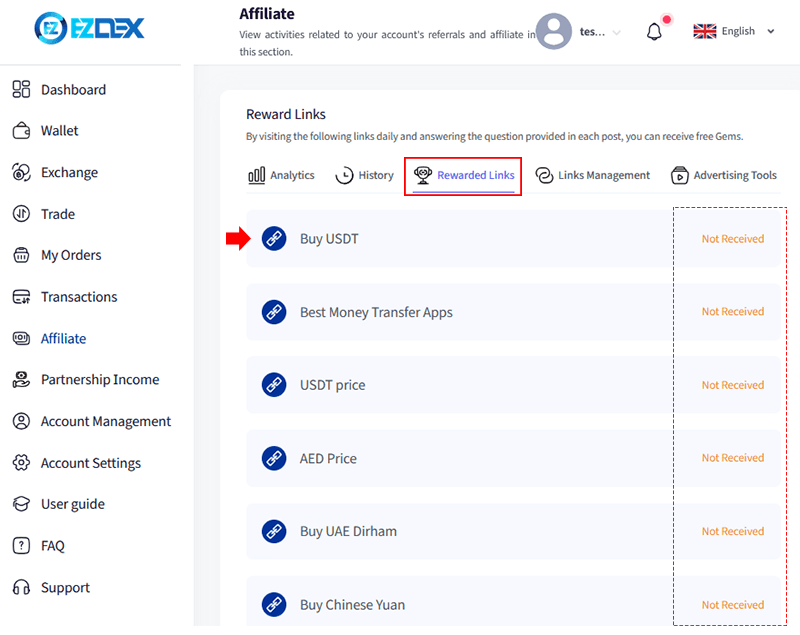Click the chain link icon beside Buy USDT
Screen dimensions: 800x635
(273, 238)
